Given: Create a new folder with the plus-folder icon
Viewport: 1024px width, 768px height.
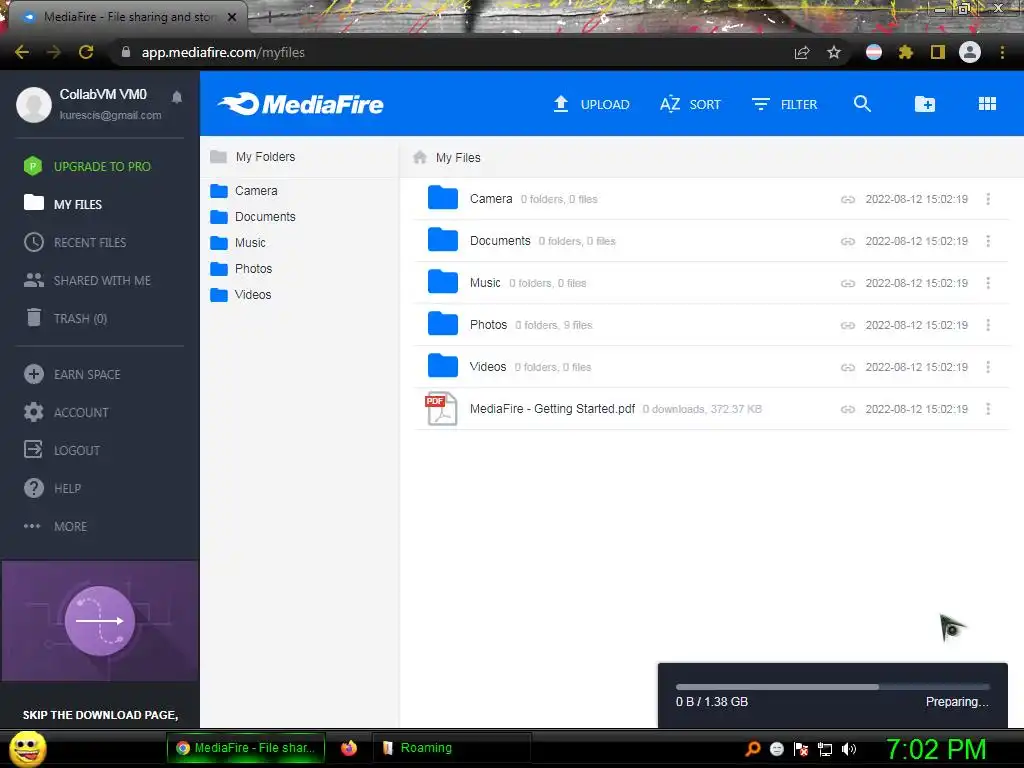Looking at the screenshot, I should click(x=924, y=104).
